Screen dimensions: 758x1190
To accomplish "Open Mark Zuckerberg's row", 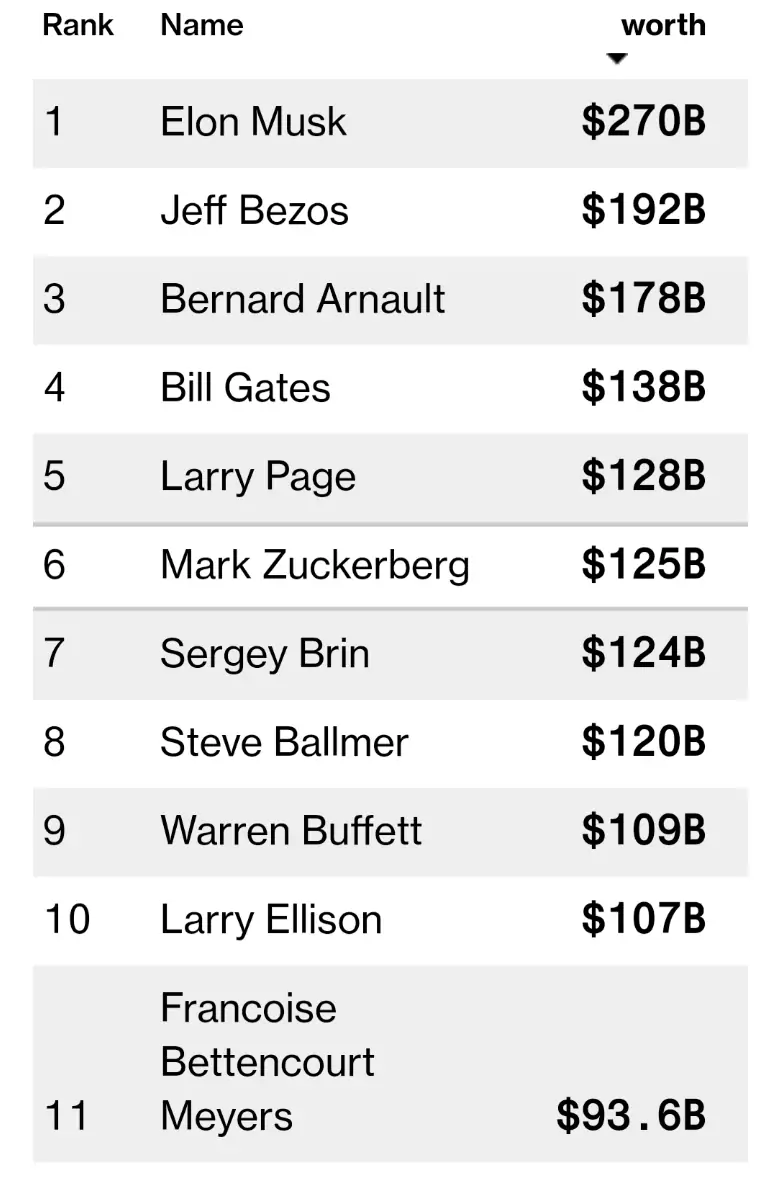I will [314, 565].
